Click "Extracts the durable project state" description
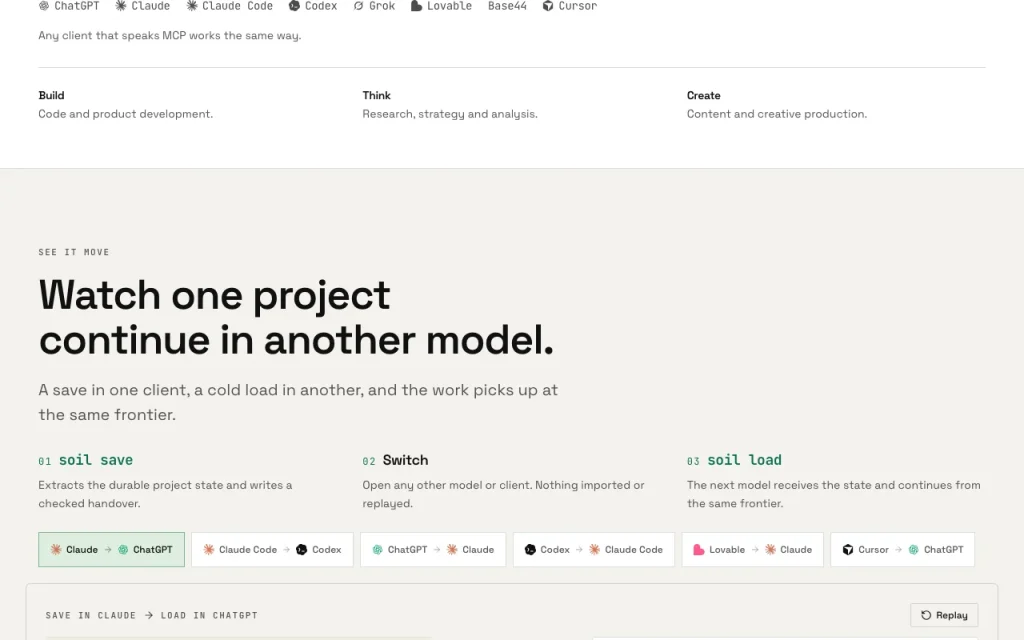This screenshot has width=1024, height=640. point(165,494)
